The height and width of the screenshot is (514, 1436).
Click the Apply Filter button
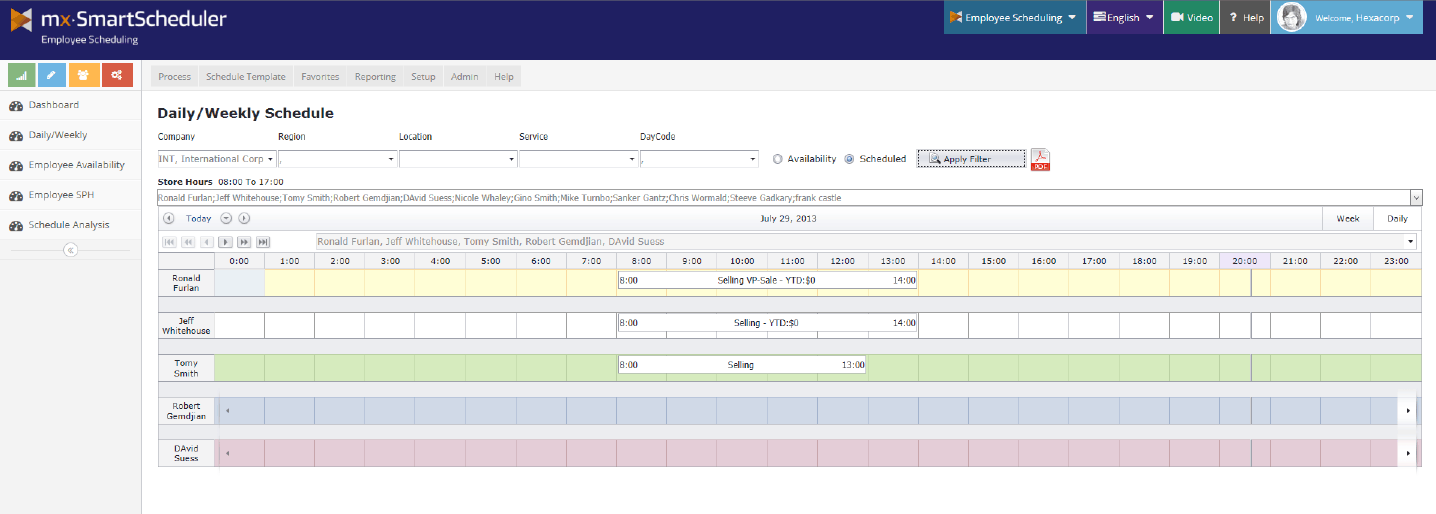pos(971,159)
